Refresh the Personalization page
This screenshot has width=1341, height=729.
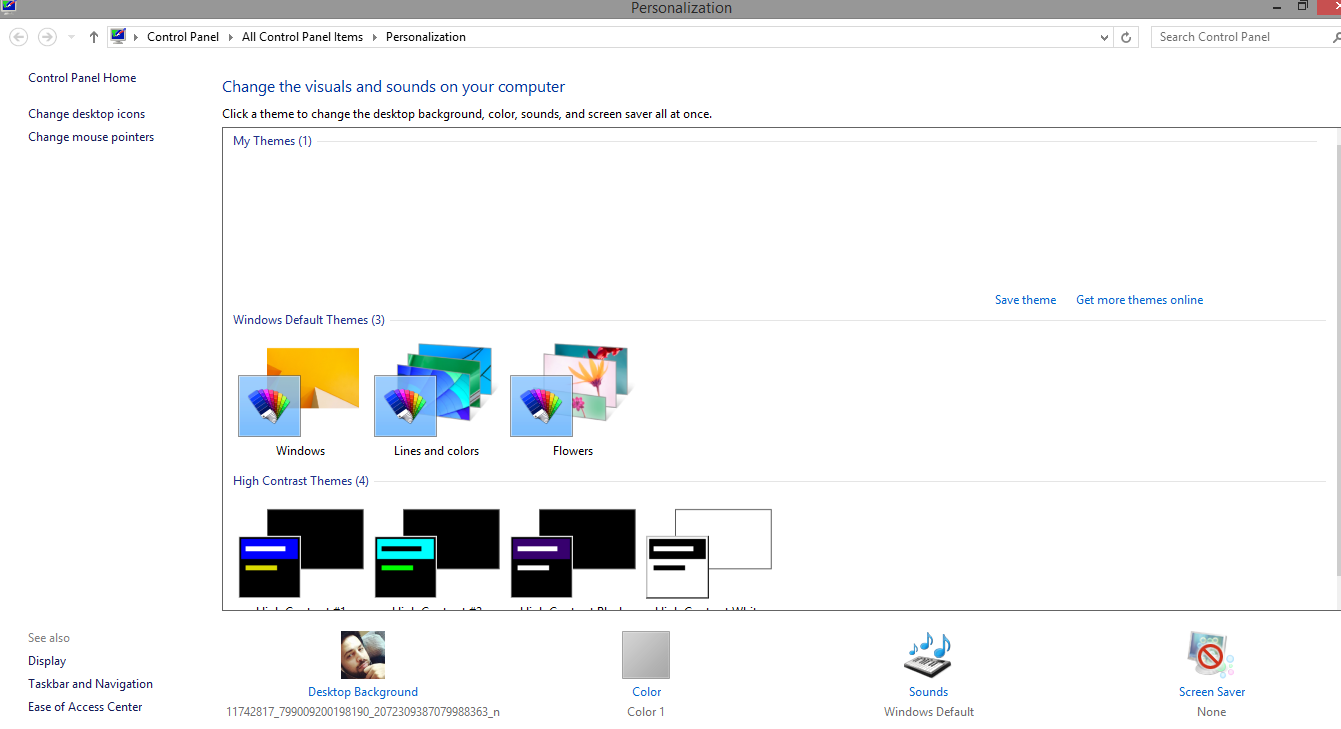pyautogui.click(x=1126, y=37)
